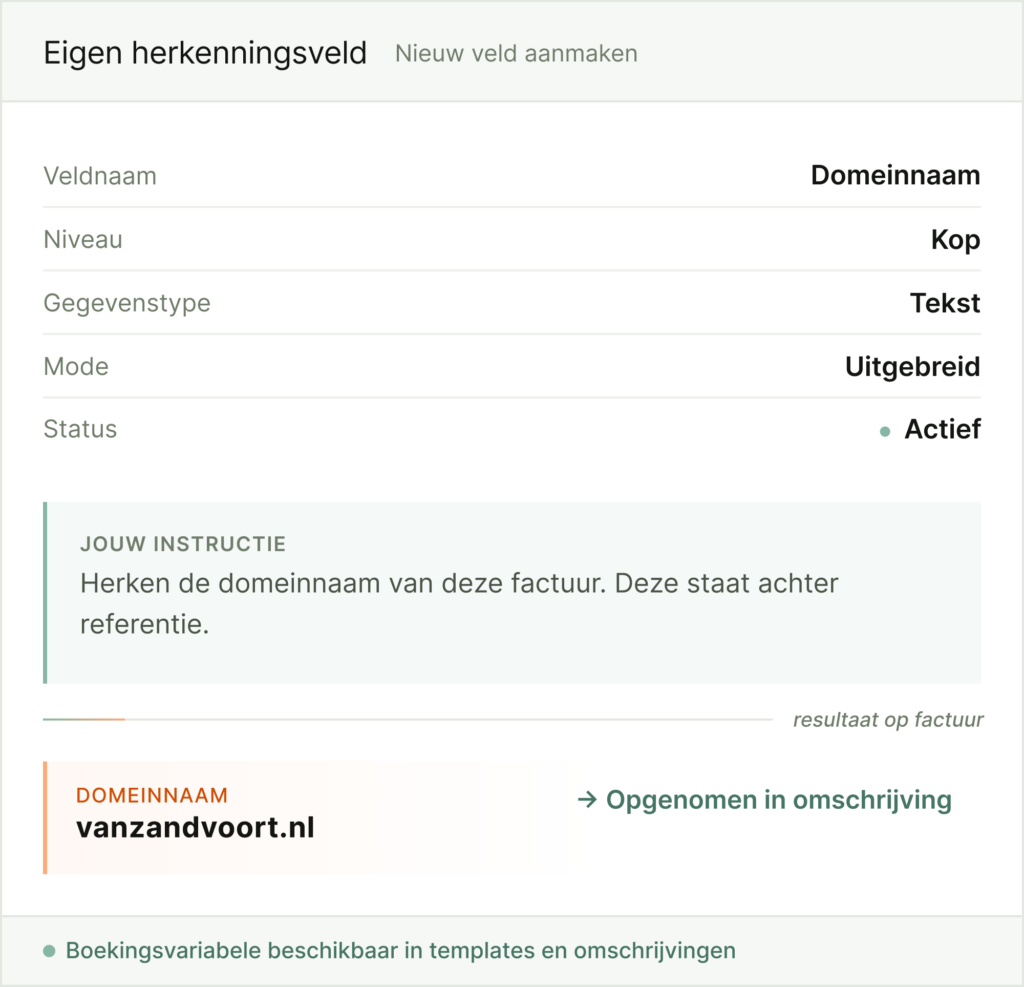
Task: Click the green-orange progress line segment
Action: pos(84,719)
